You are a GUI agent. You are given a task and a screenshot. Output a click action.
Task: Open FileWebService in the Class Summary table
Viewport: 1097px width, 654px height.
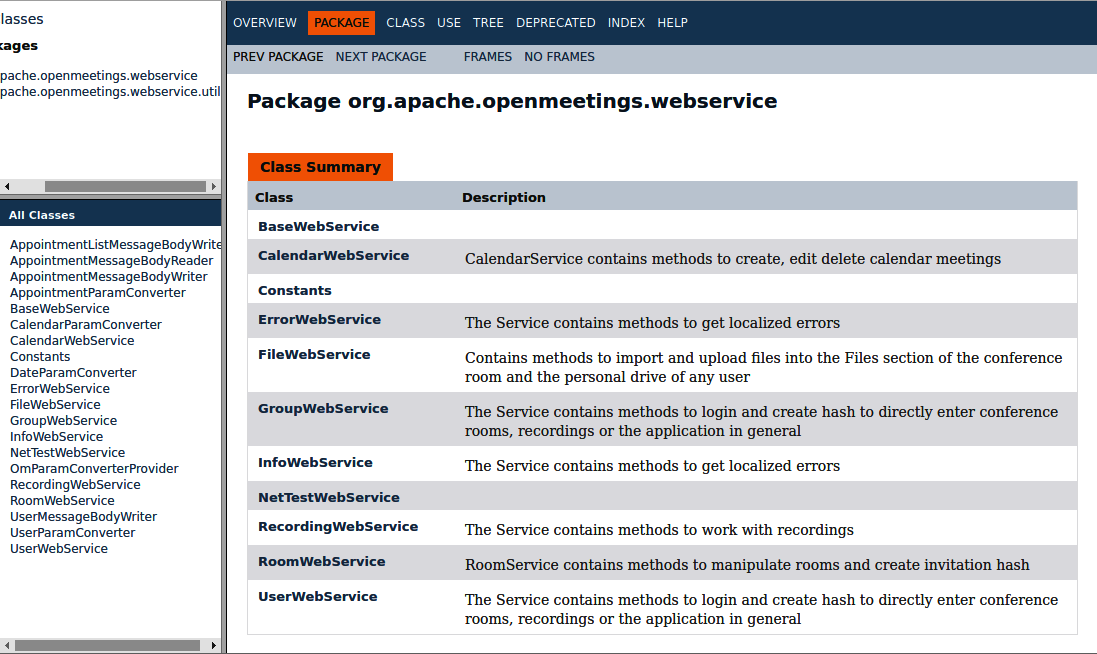point(314,354)
